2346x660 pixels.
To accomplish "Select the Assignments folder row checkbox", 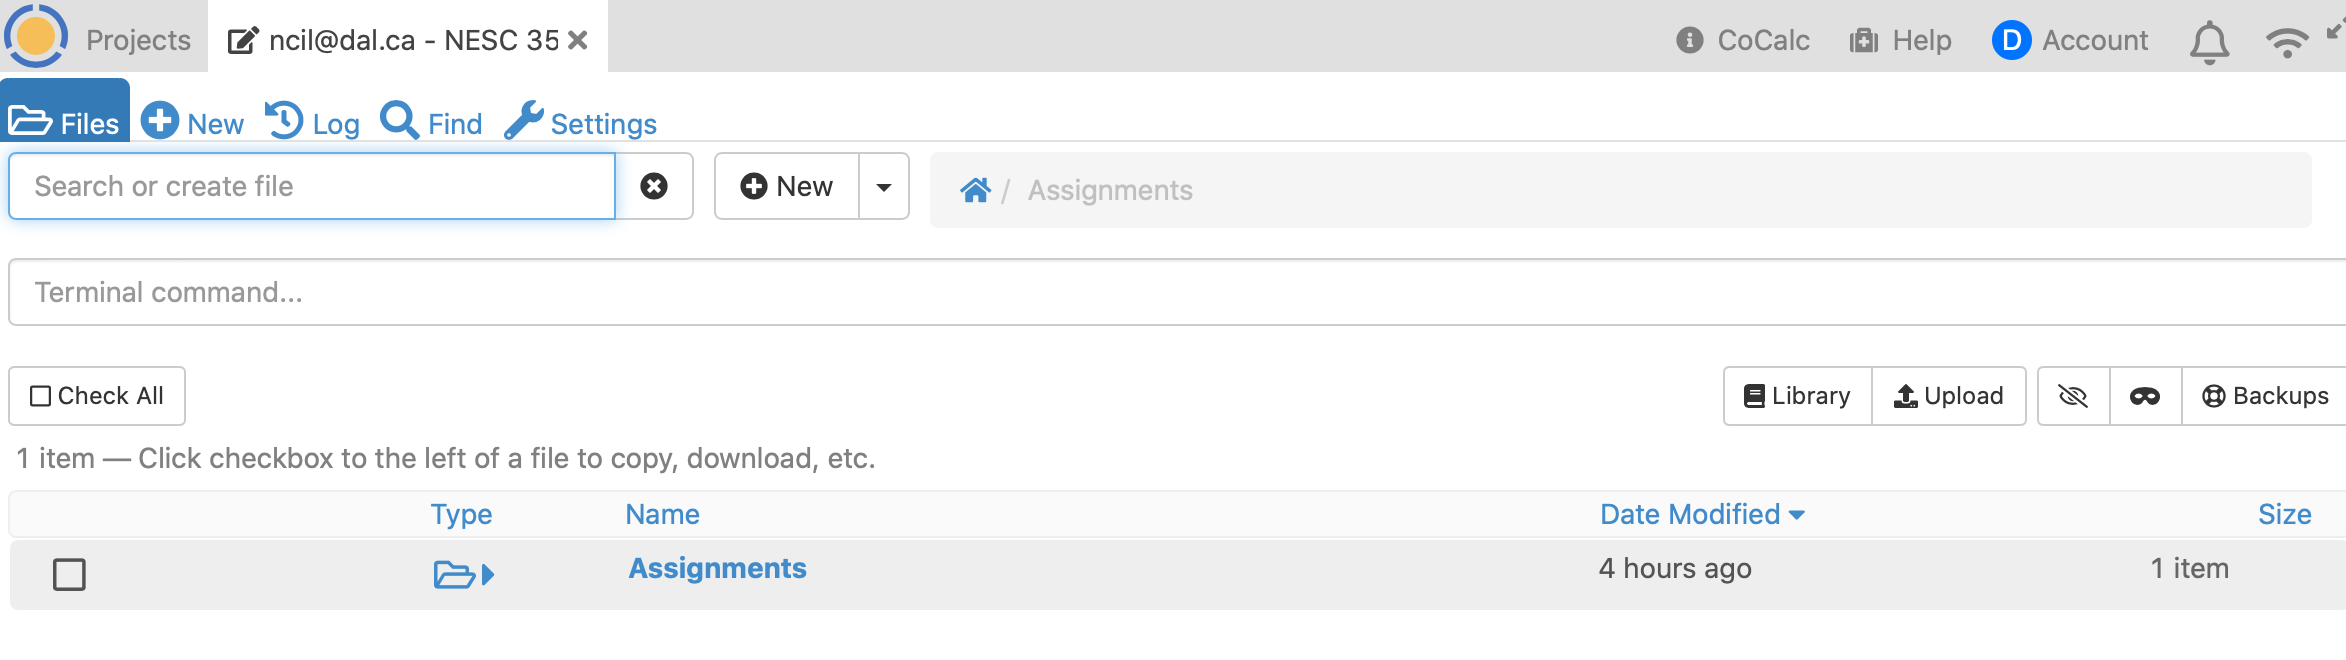I will tap(69, 575).
